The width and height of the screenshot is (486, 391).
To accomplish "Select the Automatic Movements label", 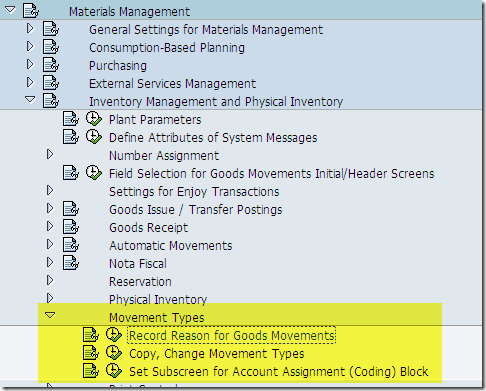I will [x=171, y=246].
